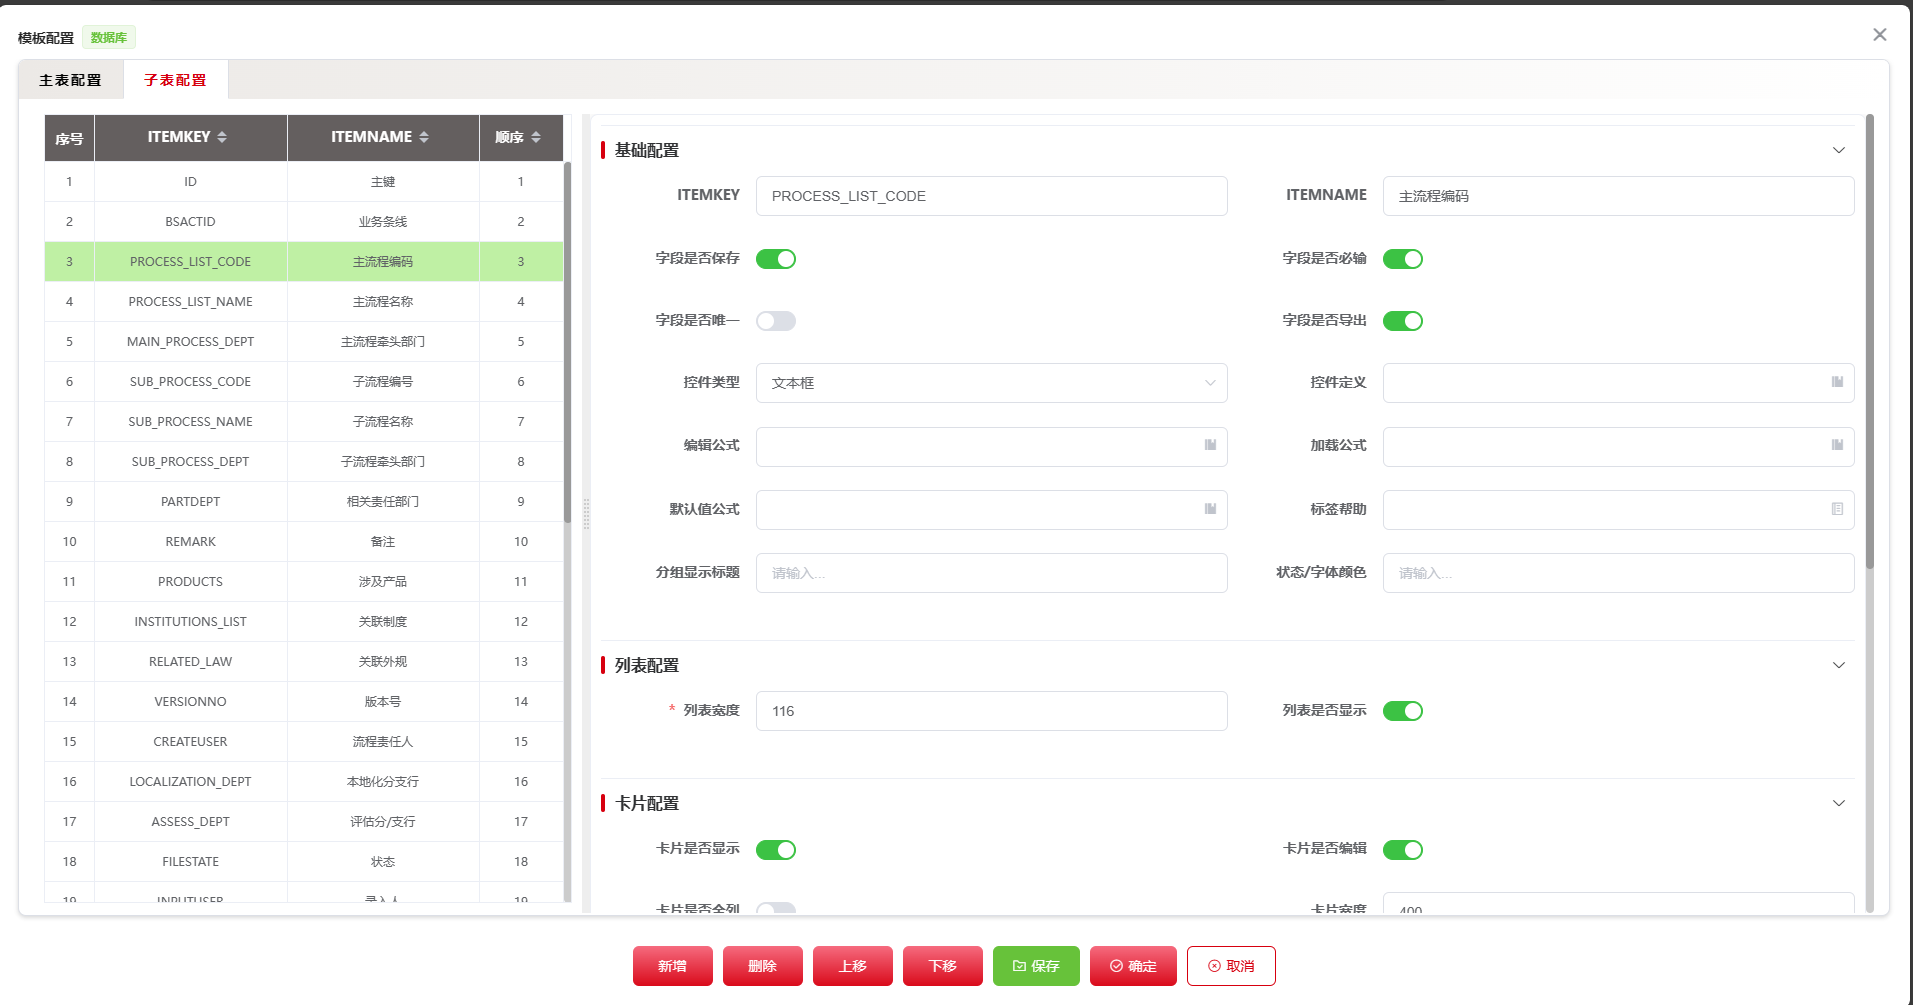The width and height of the screenshot is (1913, 1005).
Task: Confirm with 确定 button
Action: [1133, 966]
